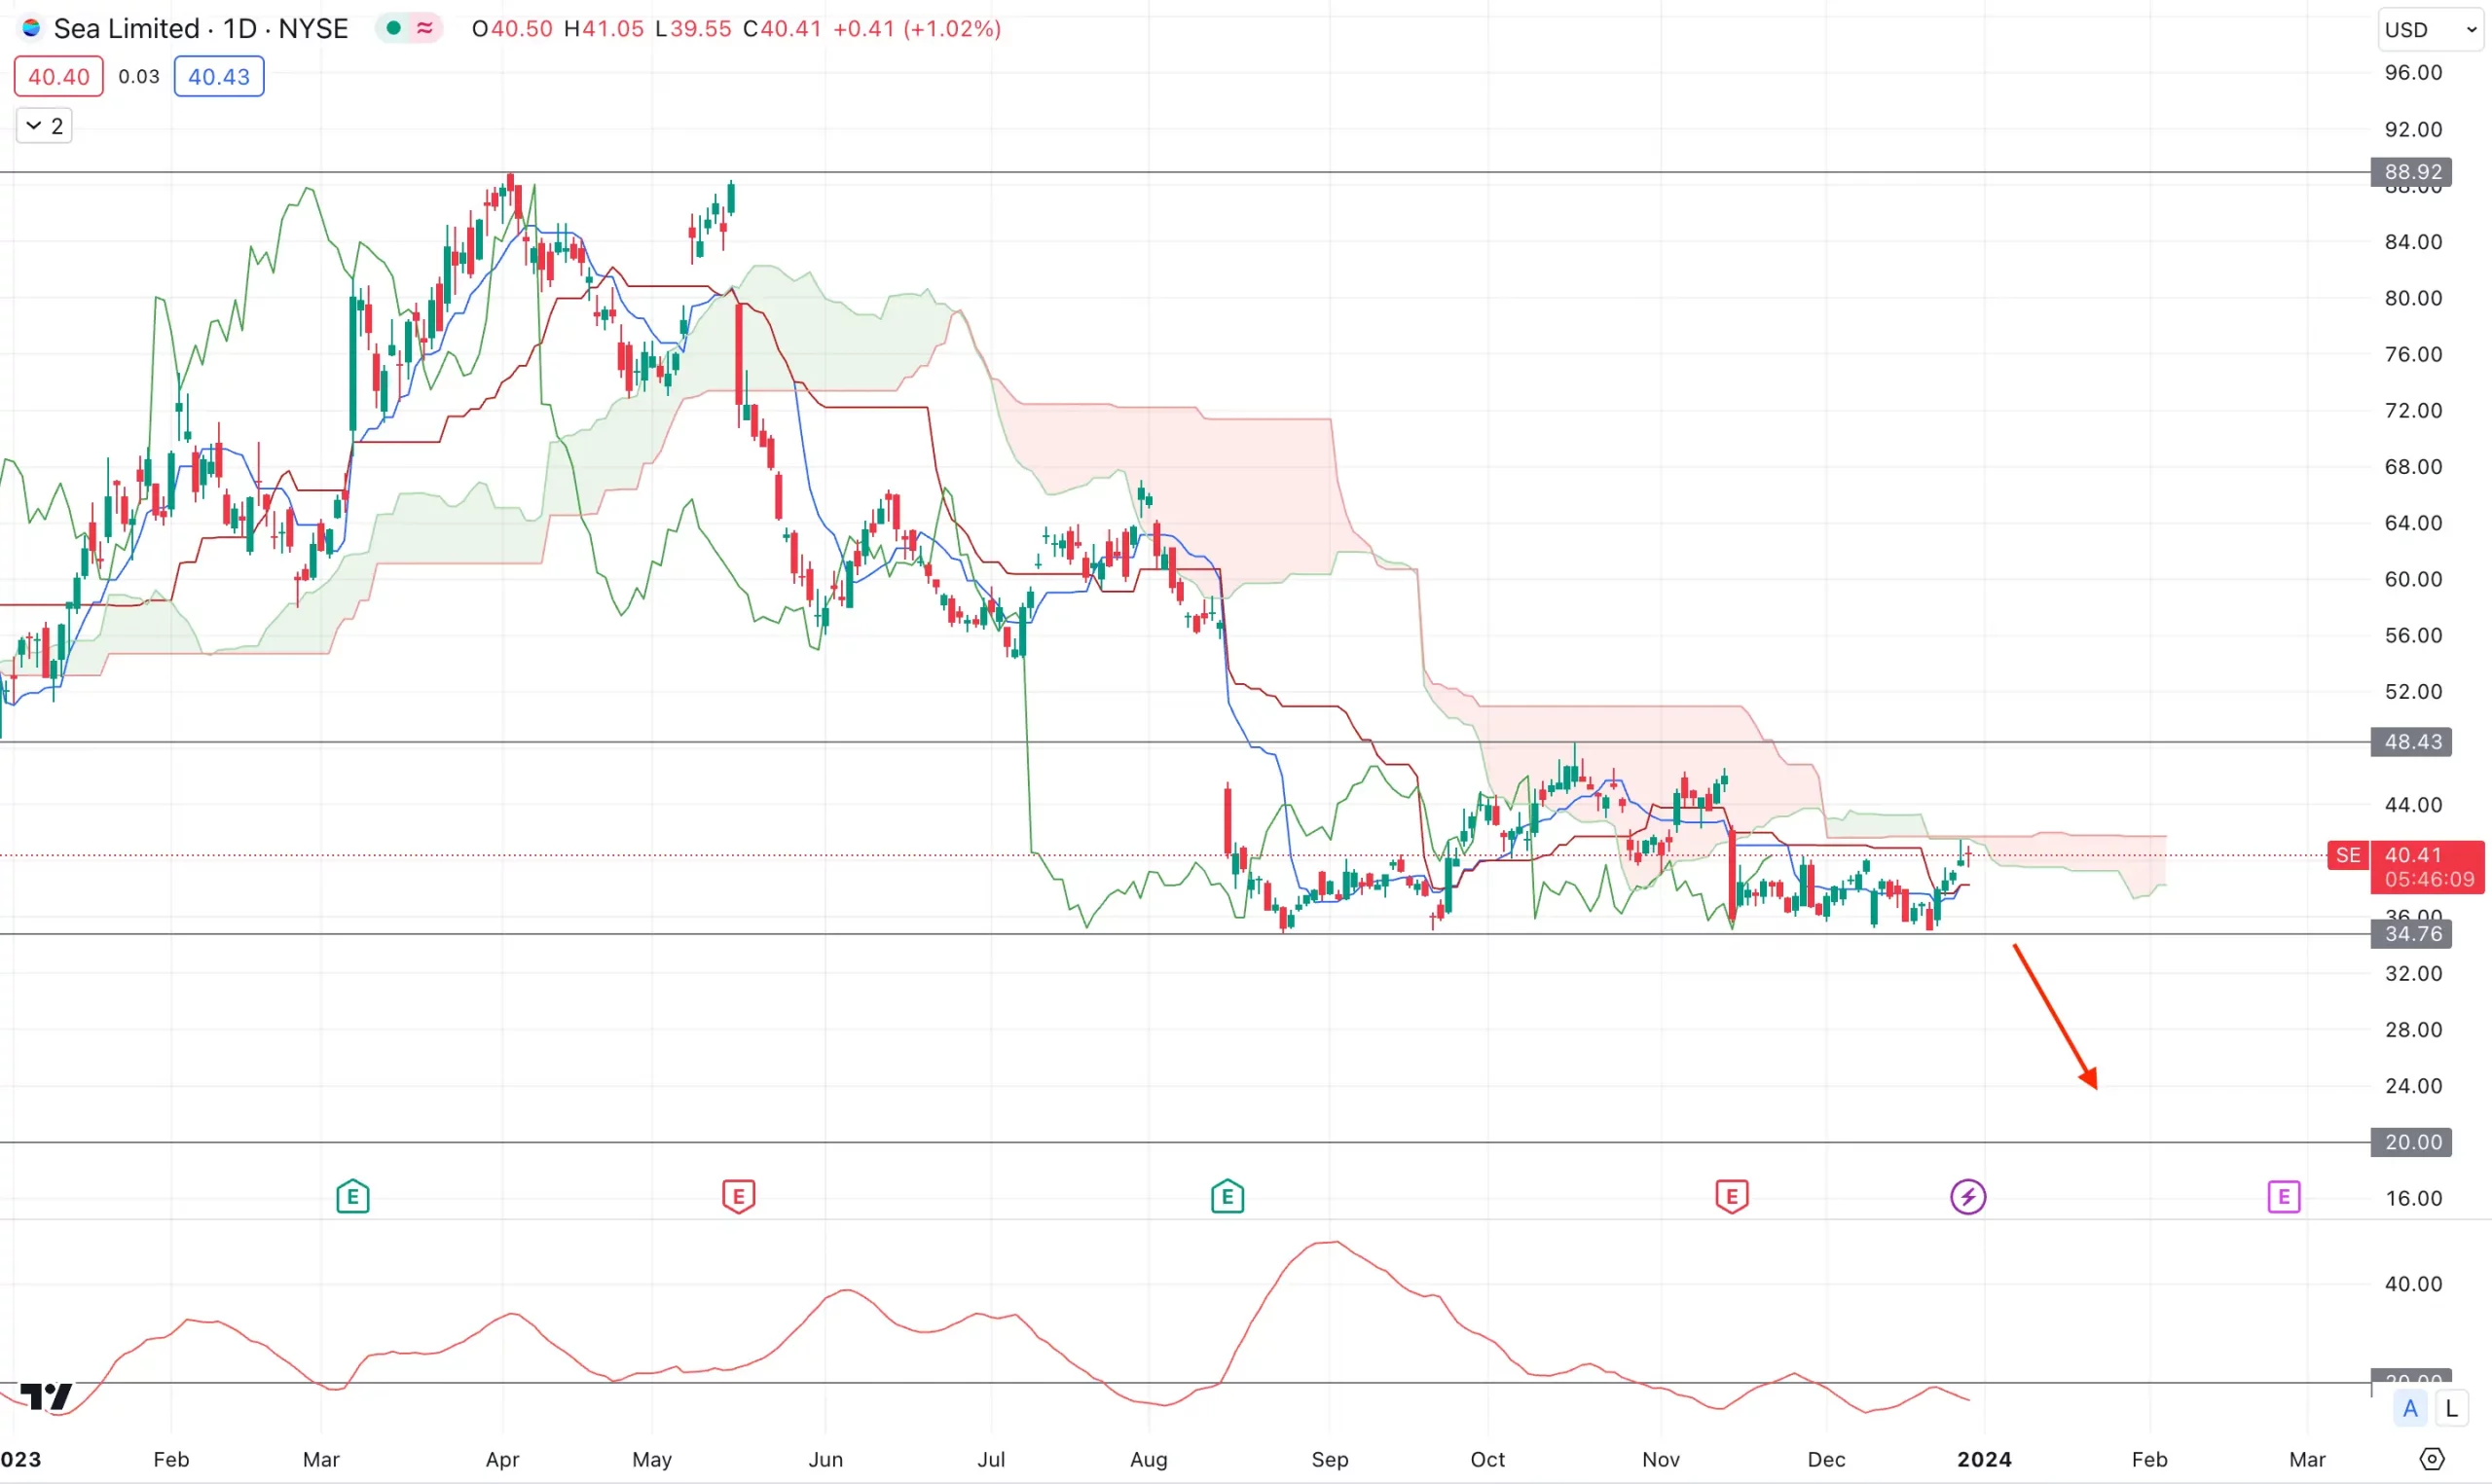Click the Oct label on the time axis
Viewport: 2492px width, 1484px height.
1488,1459
